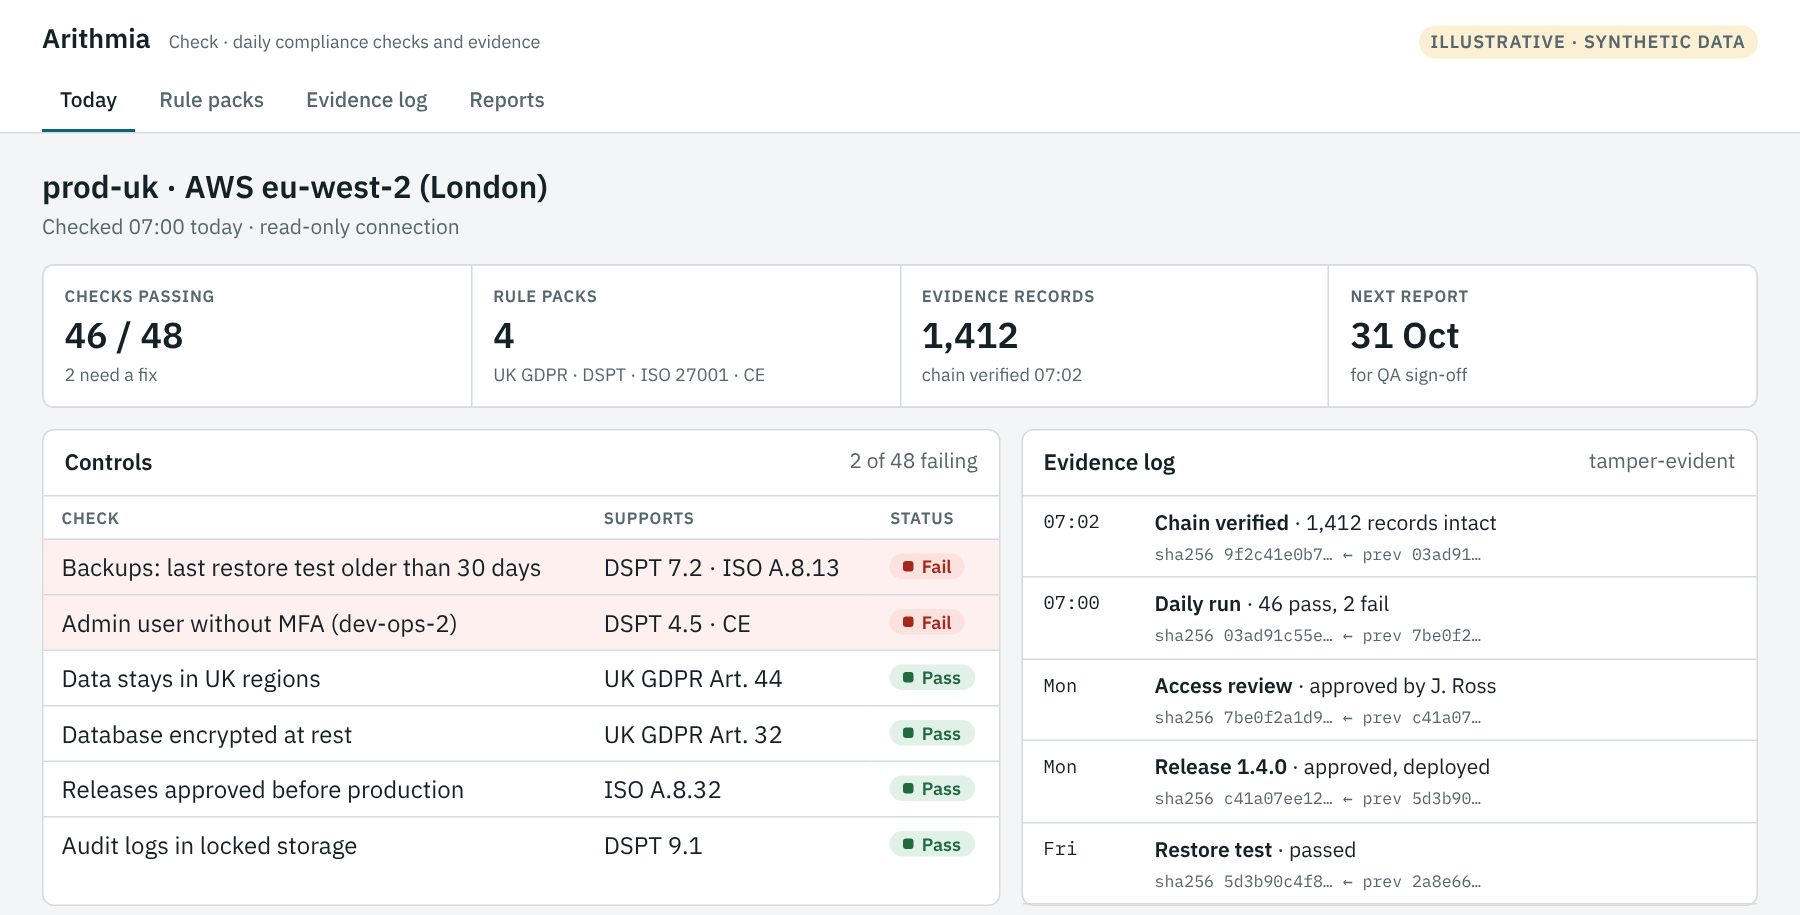Image resolution: width=1800 pixels, height=915 pixels.
Task: Click 'DSPT 7.2 · ISO A.8.13' supports cell
Action: click(x=721, y=568)
